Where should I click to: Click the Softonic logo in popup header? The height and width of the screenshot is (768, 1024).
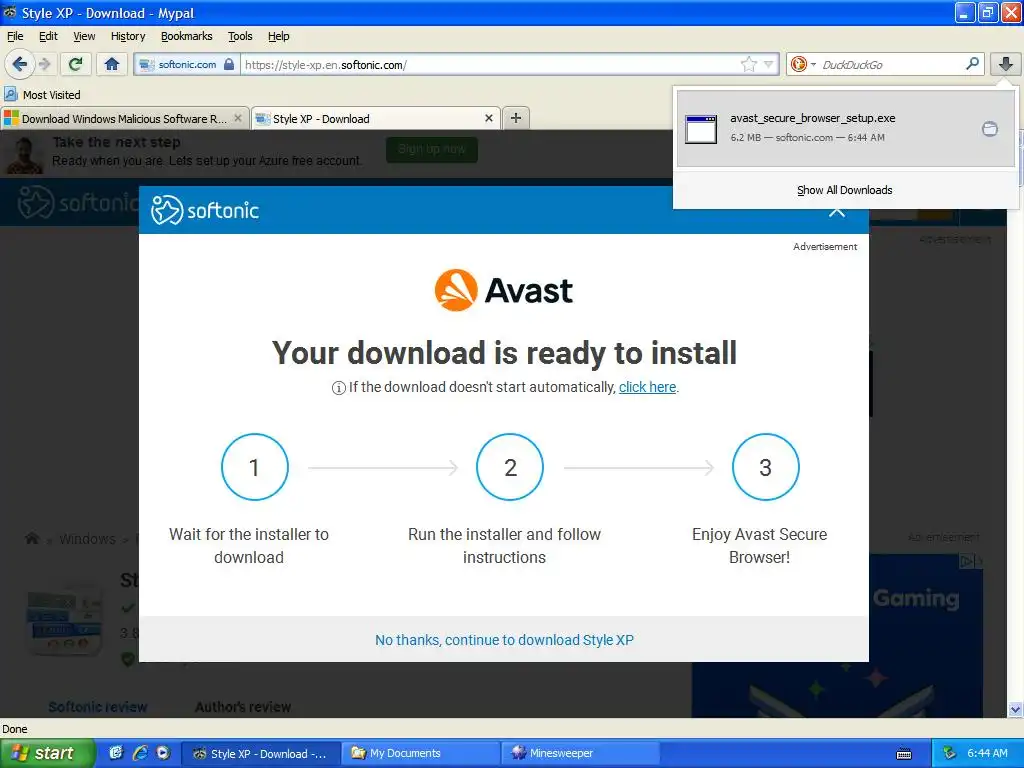pos(205,210)
